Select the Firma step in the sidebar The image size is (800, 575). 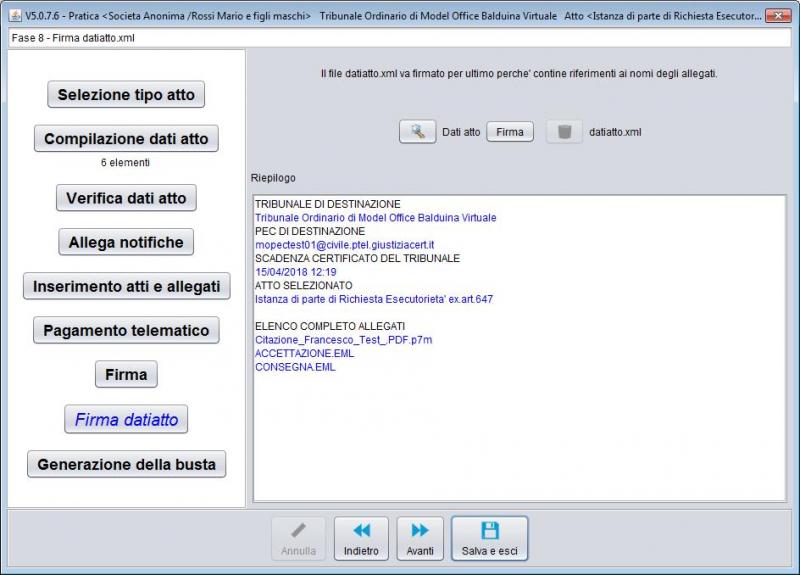pyautogui.click(x=126, y=375)
